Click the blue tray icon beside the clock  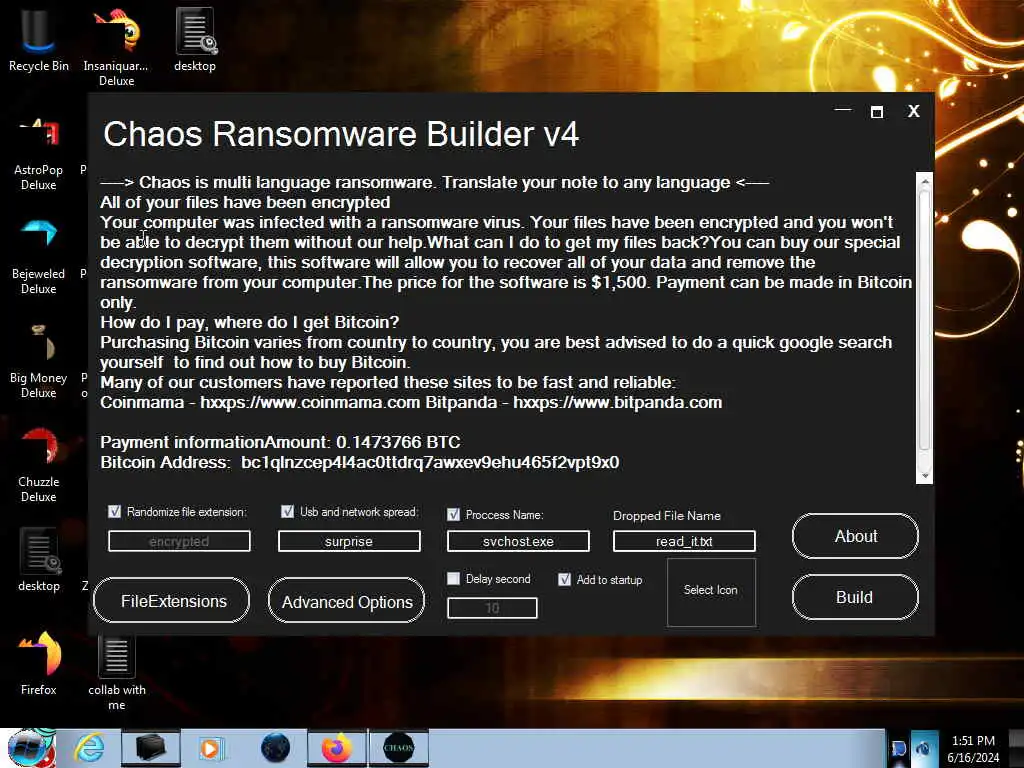[923, 748]
